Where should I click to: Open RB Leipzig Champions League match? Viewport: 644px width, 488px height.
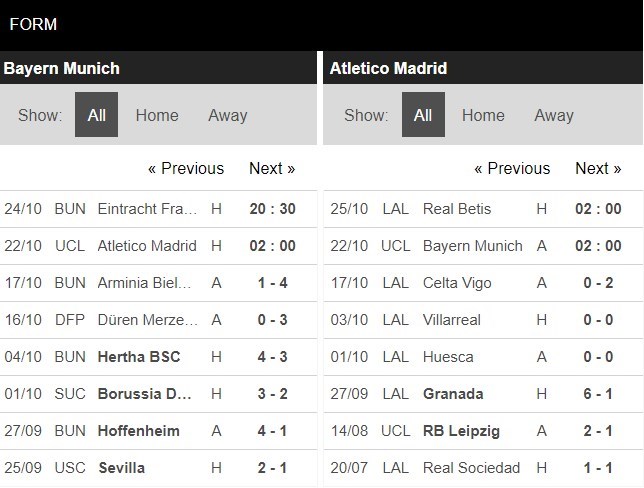coord(483,431)
